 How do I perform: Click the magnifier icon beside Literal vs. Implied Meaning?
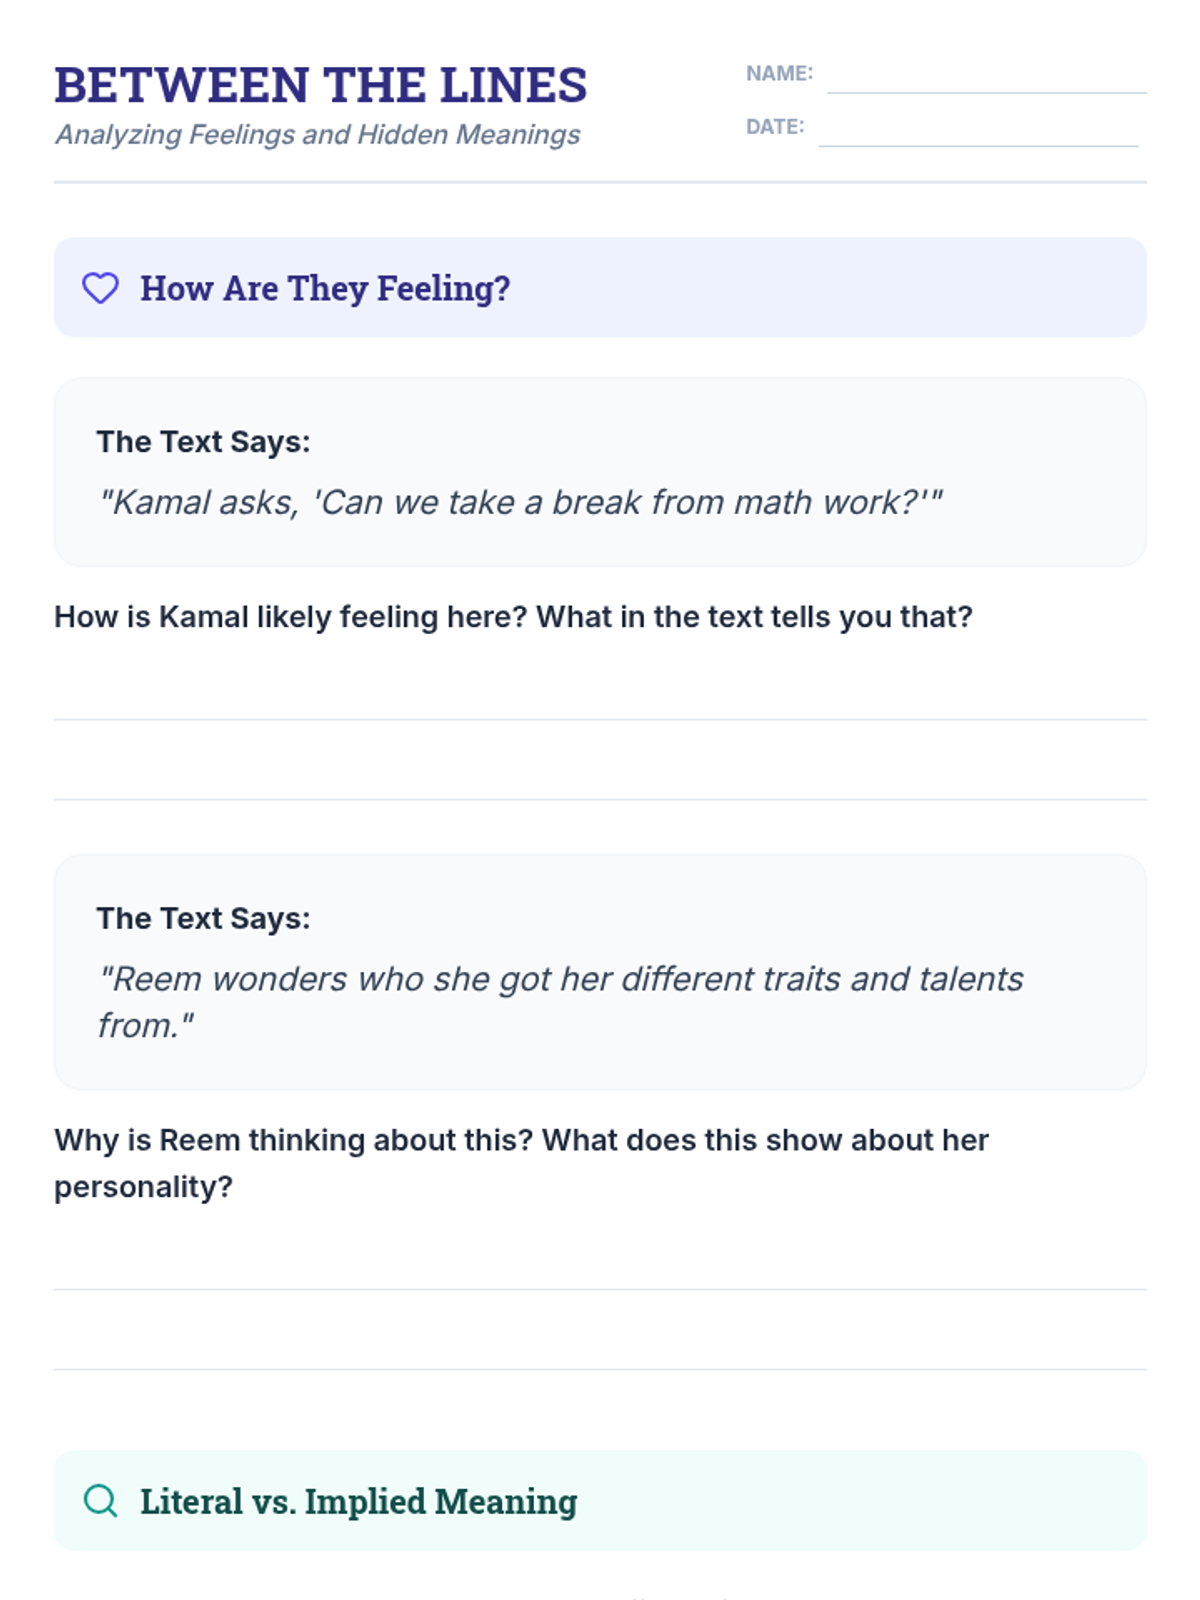pos(100,1500)
